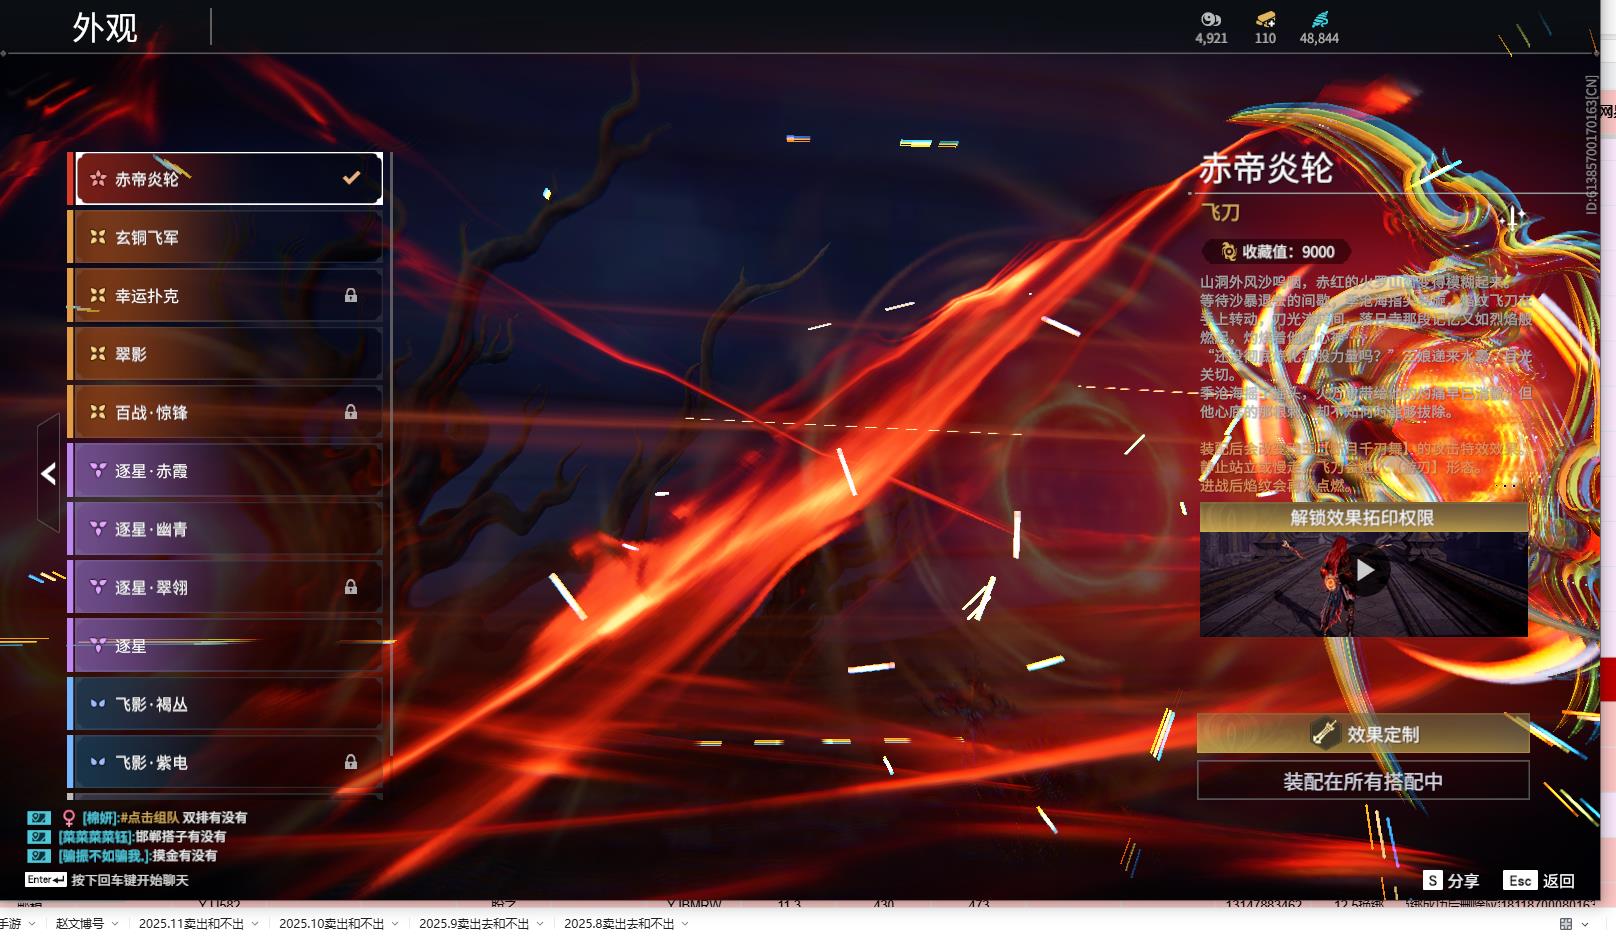The width and height of the screenshot is (1616, 939).
Task: Expand the 2025.9卖出去和不出 tab dropdown arrow
Action: click(540, 924)
